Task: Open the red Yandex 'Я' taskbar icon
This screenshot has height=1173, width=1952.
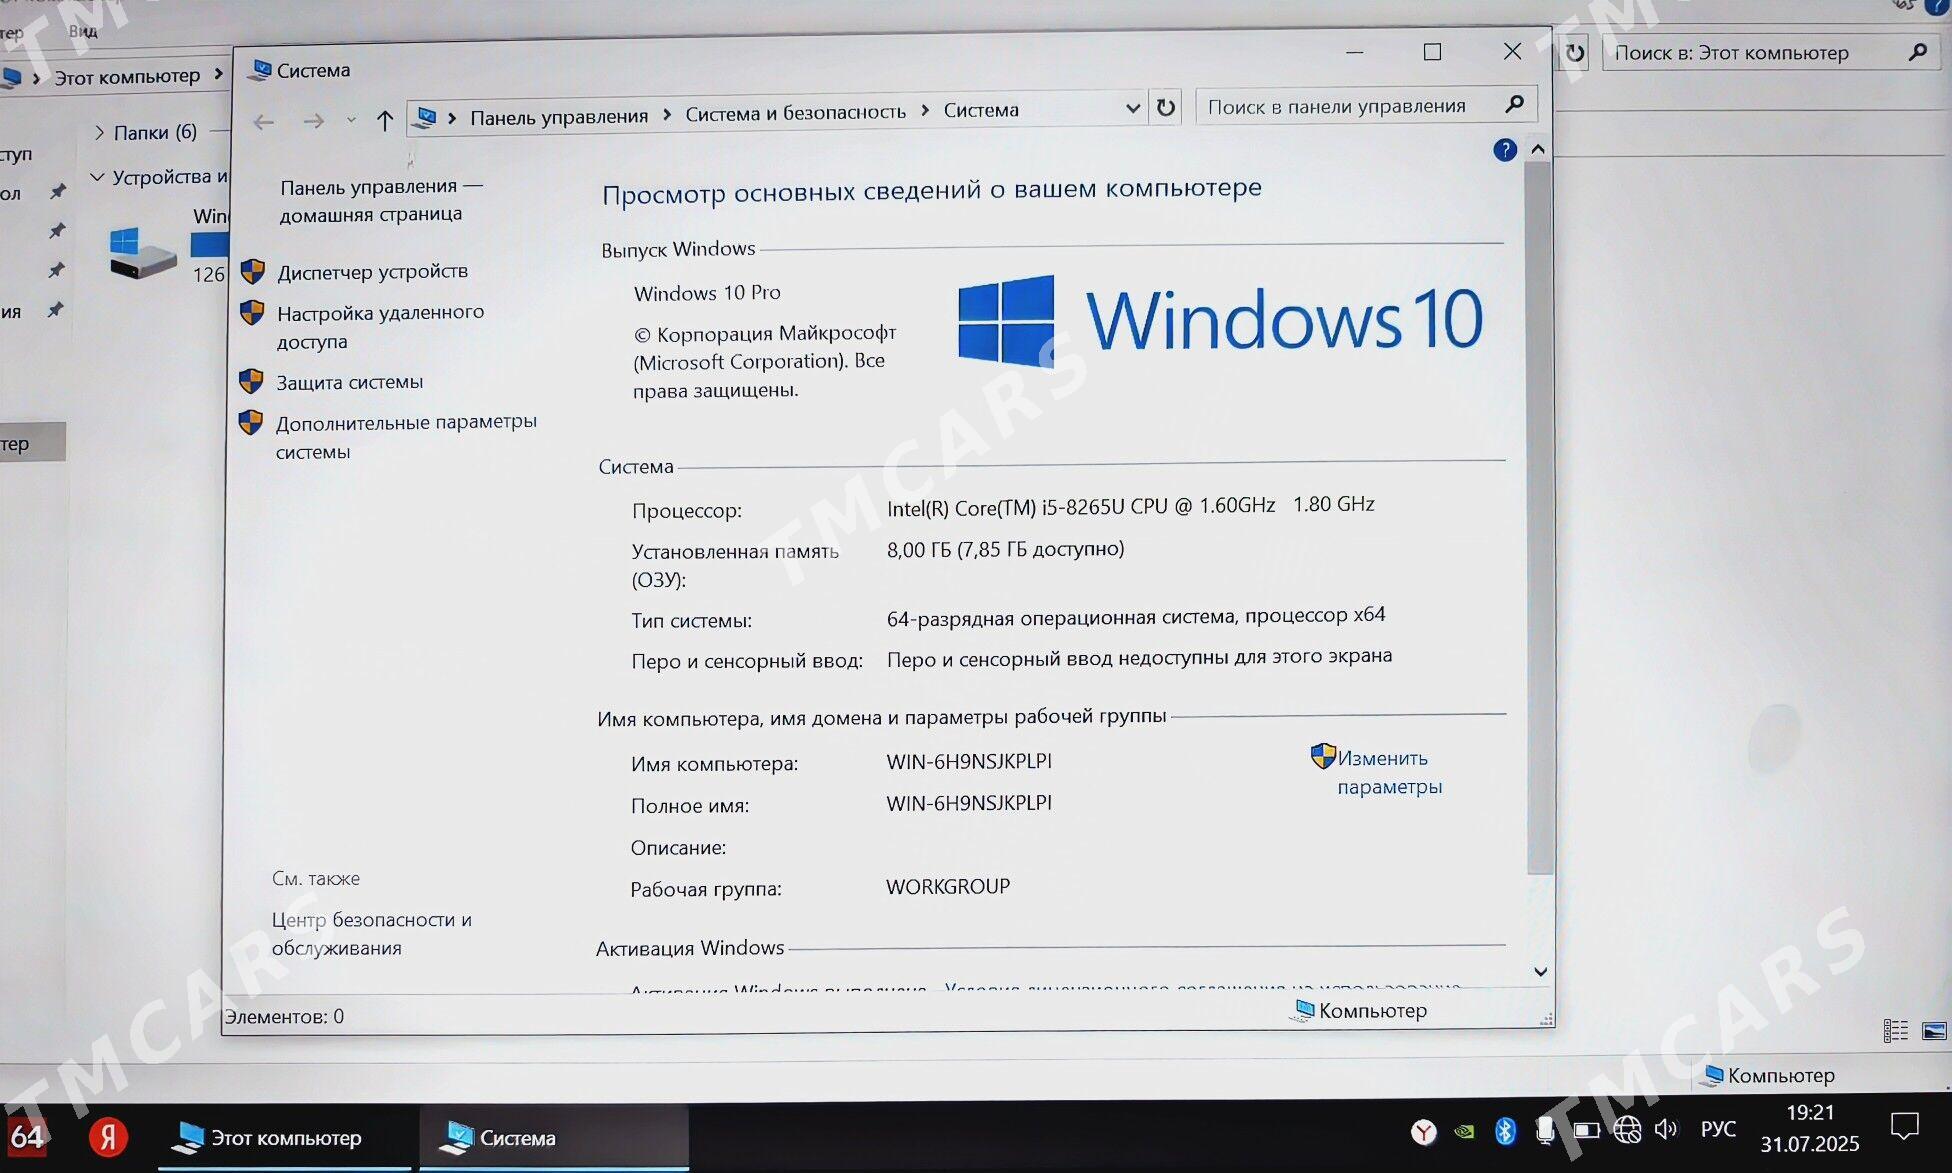Action: [x=108, y=1137]
